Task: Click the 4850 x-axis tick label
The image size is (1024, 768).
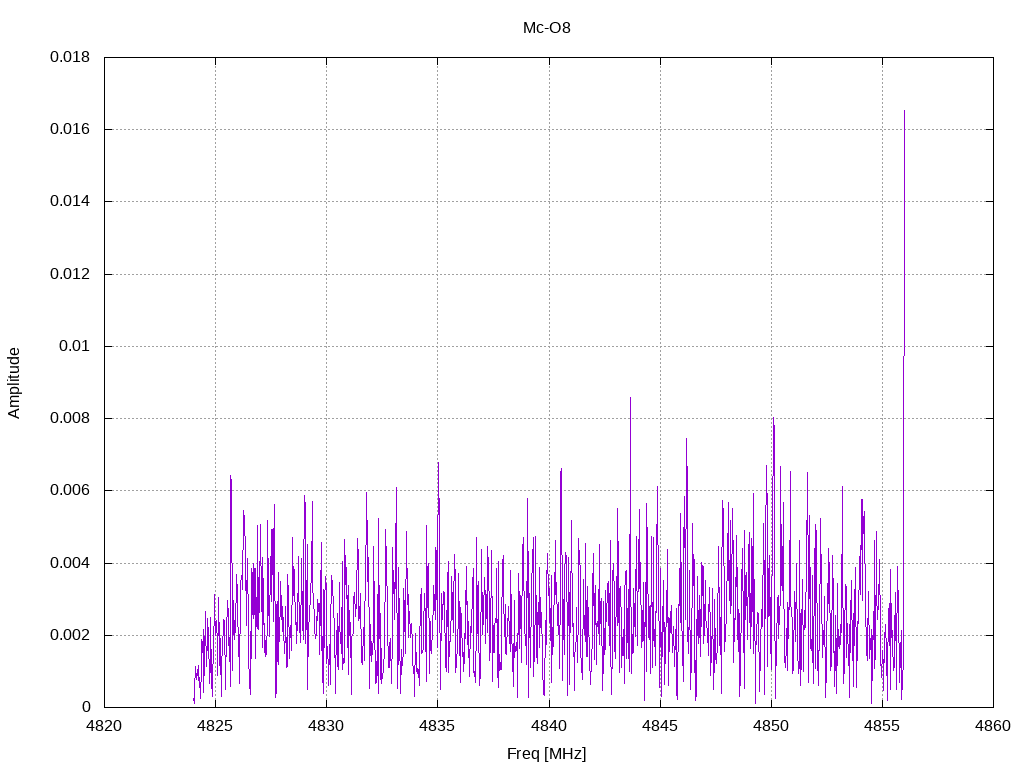Action: tap(771, 726)
